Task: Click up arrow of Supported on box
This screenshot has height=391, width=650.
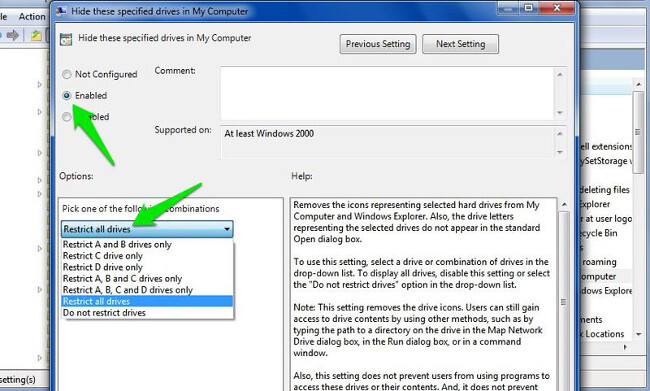Action: tap(560, 134)
